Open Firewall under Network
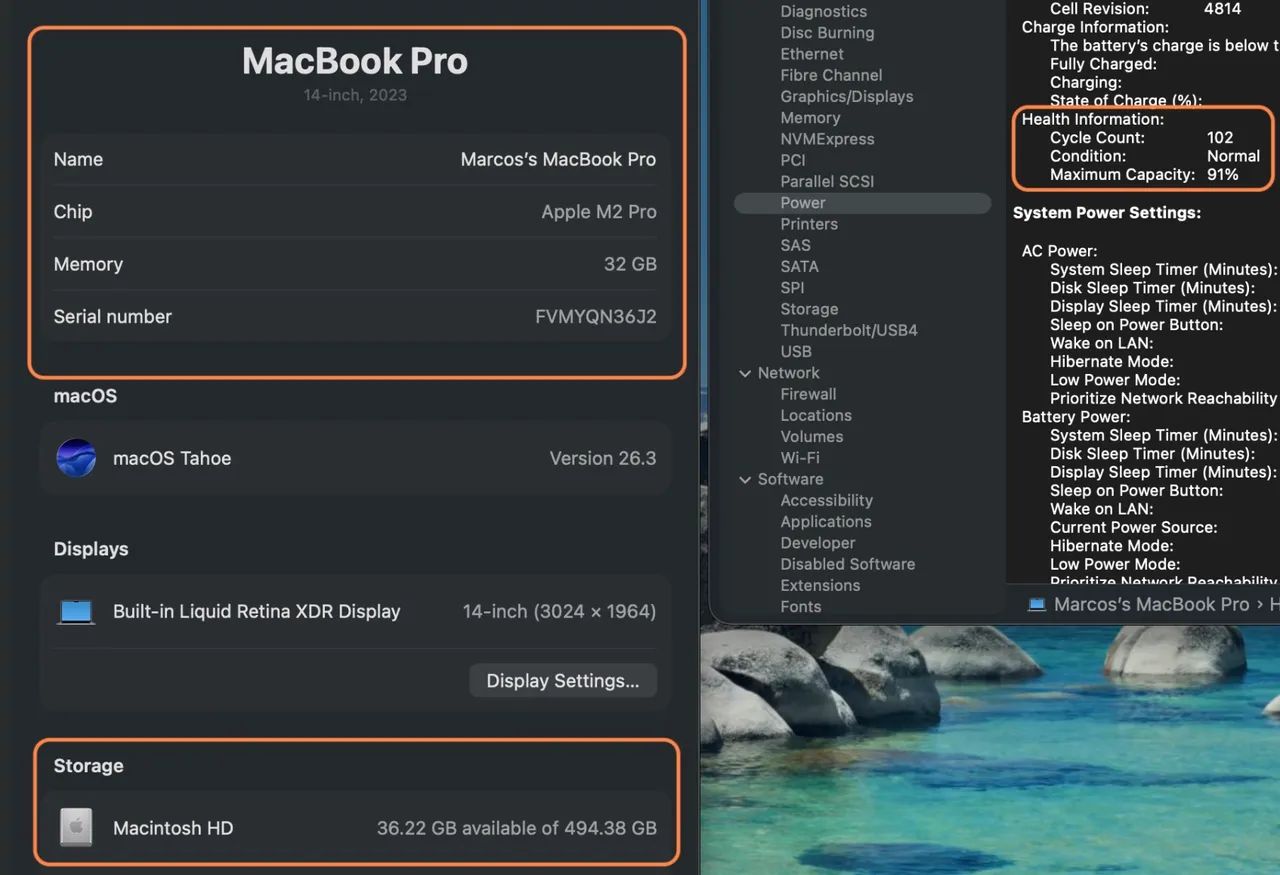This screenshot has width=1280, height=875. [808, 394]
